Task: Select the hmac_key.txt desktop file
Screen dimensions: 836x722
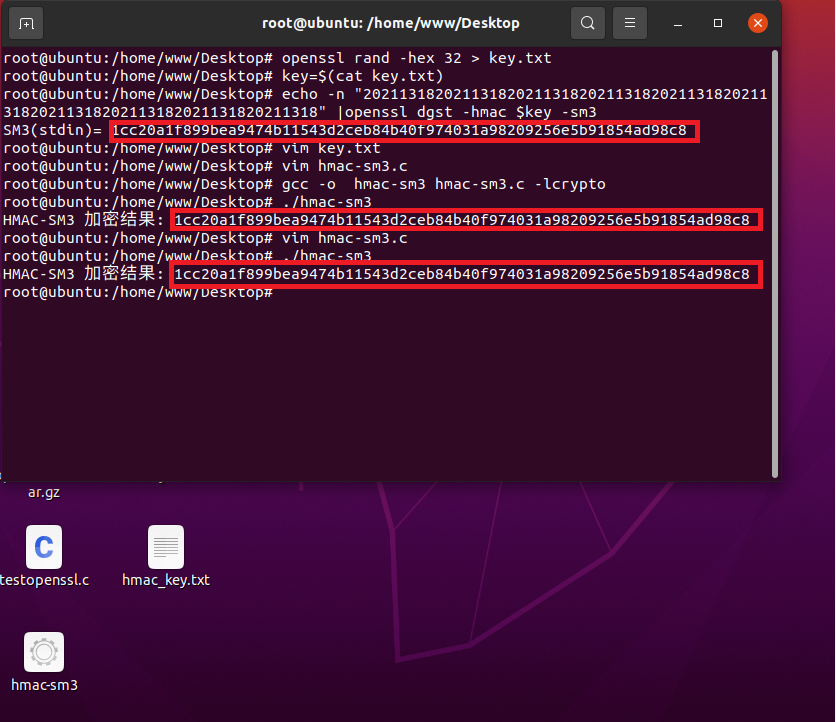Action: point(166,556)
